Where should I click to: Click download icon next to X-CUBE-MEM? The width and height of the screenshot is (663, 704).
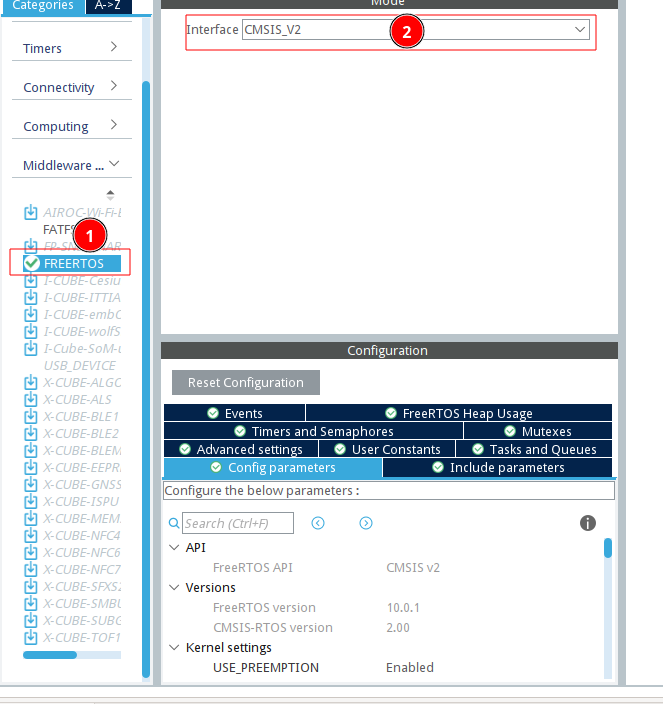click(31, 519)
